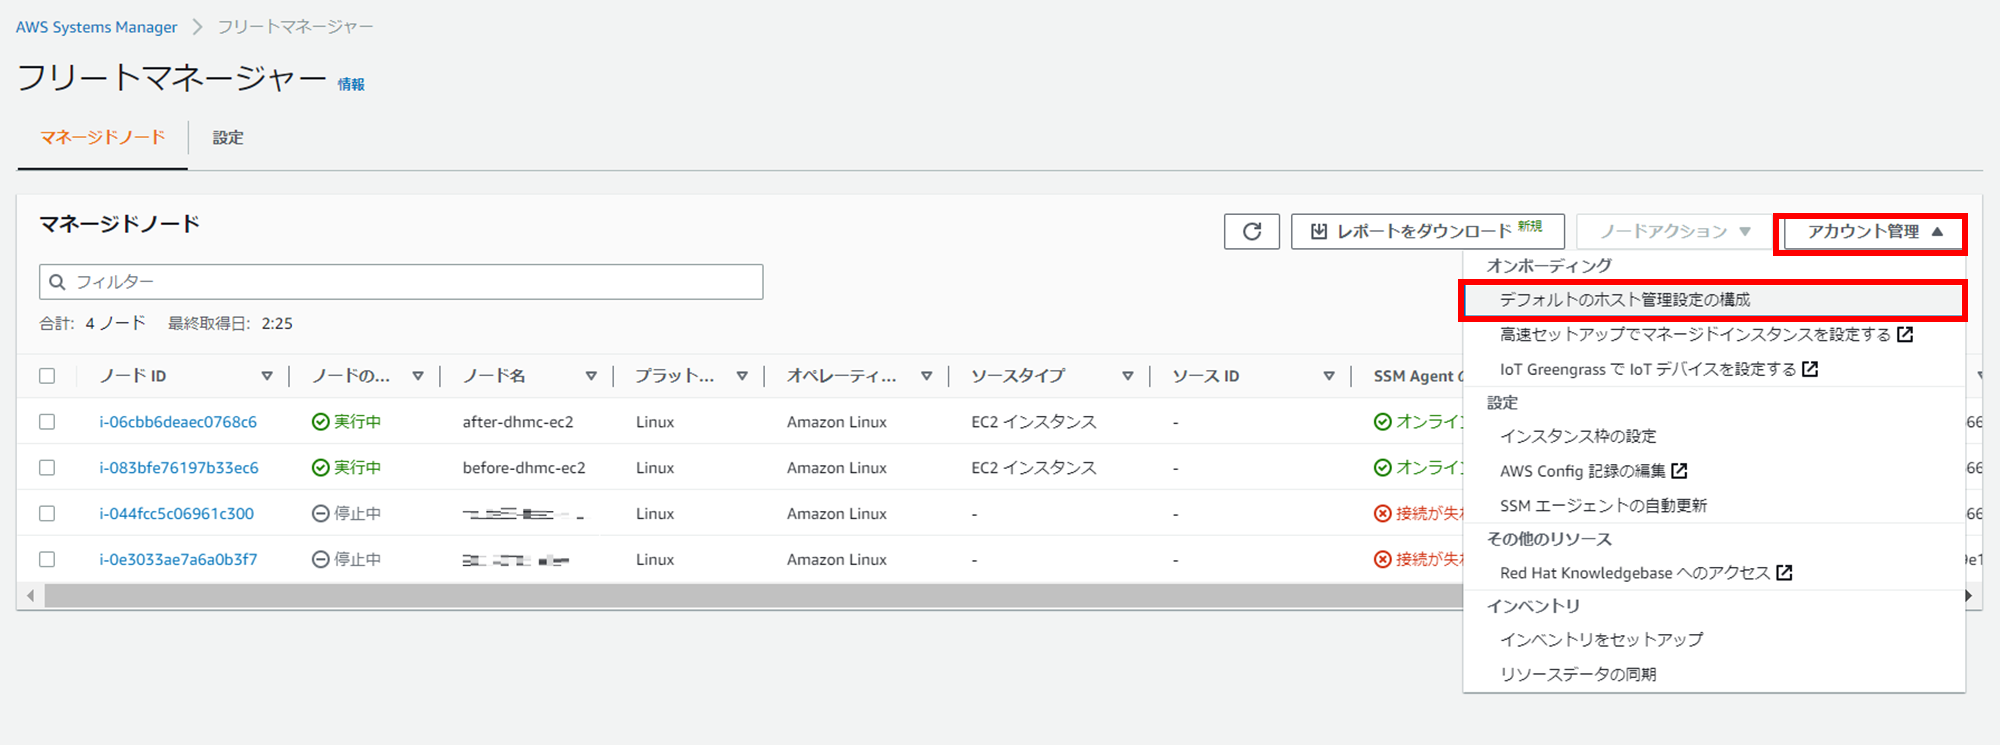Click before-dhmc-ec2 node name cell
The width and height of the screenshot is (2000, 745).
[524, 468]
